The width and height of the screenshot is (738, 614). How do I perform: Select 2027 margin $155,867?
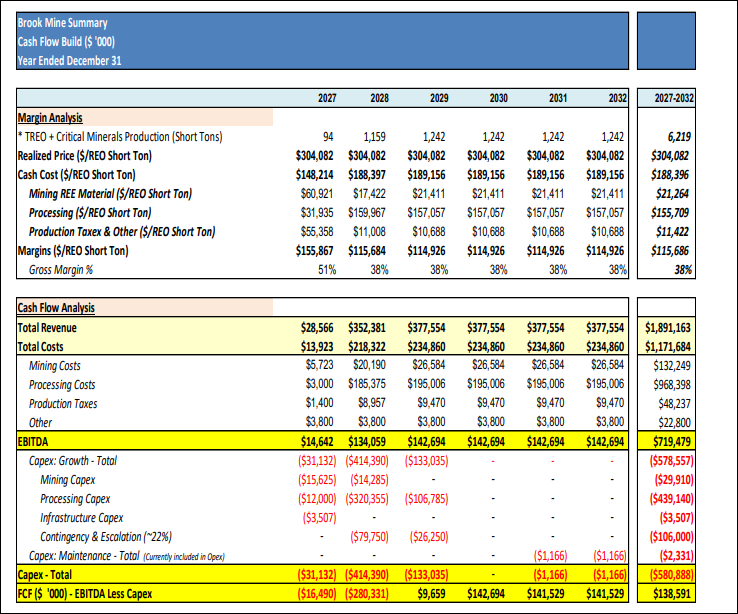tap(314, 251)
